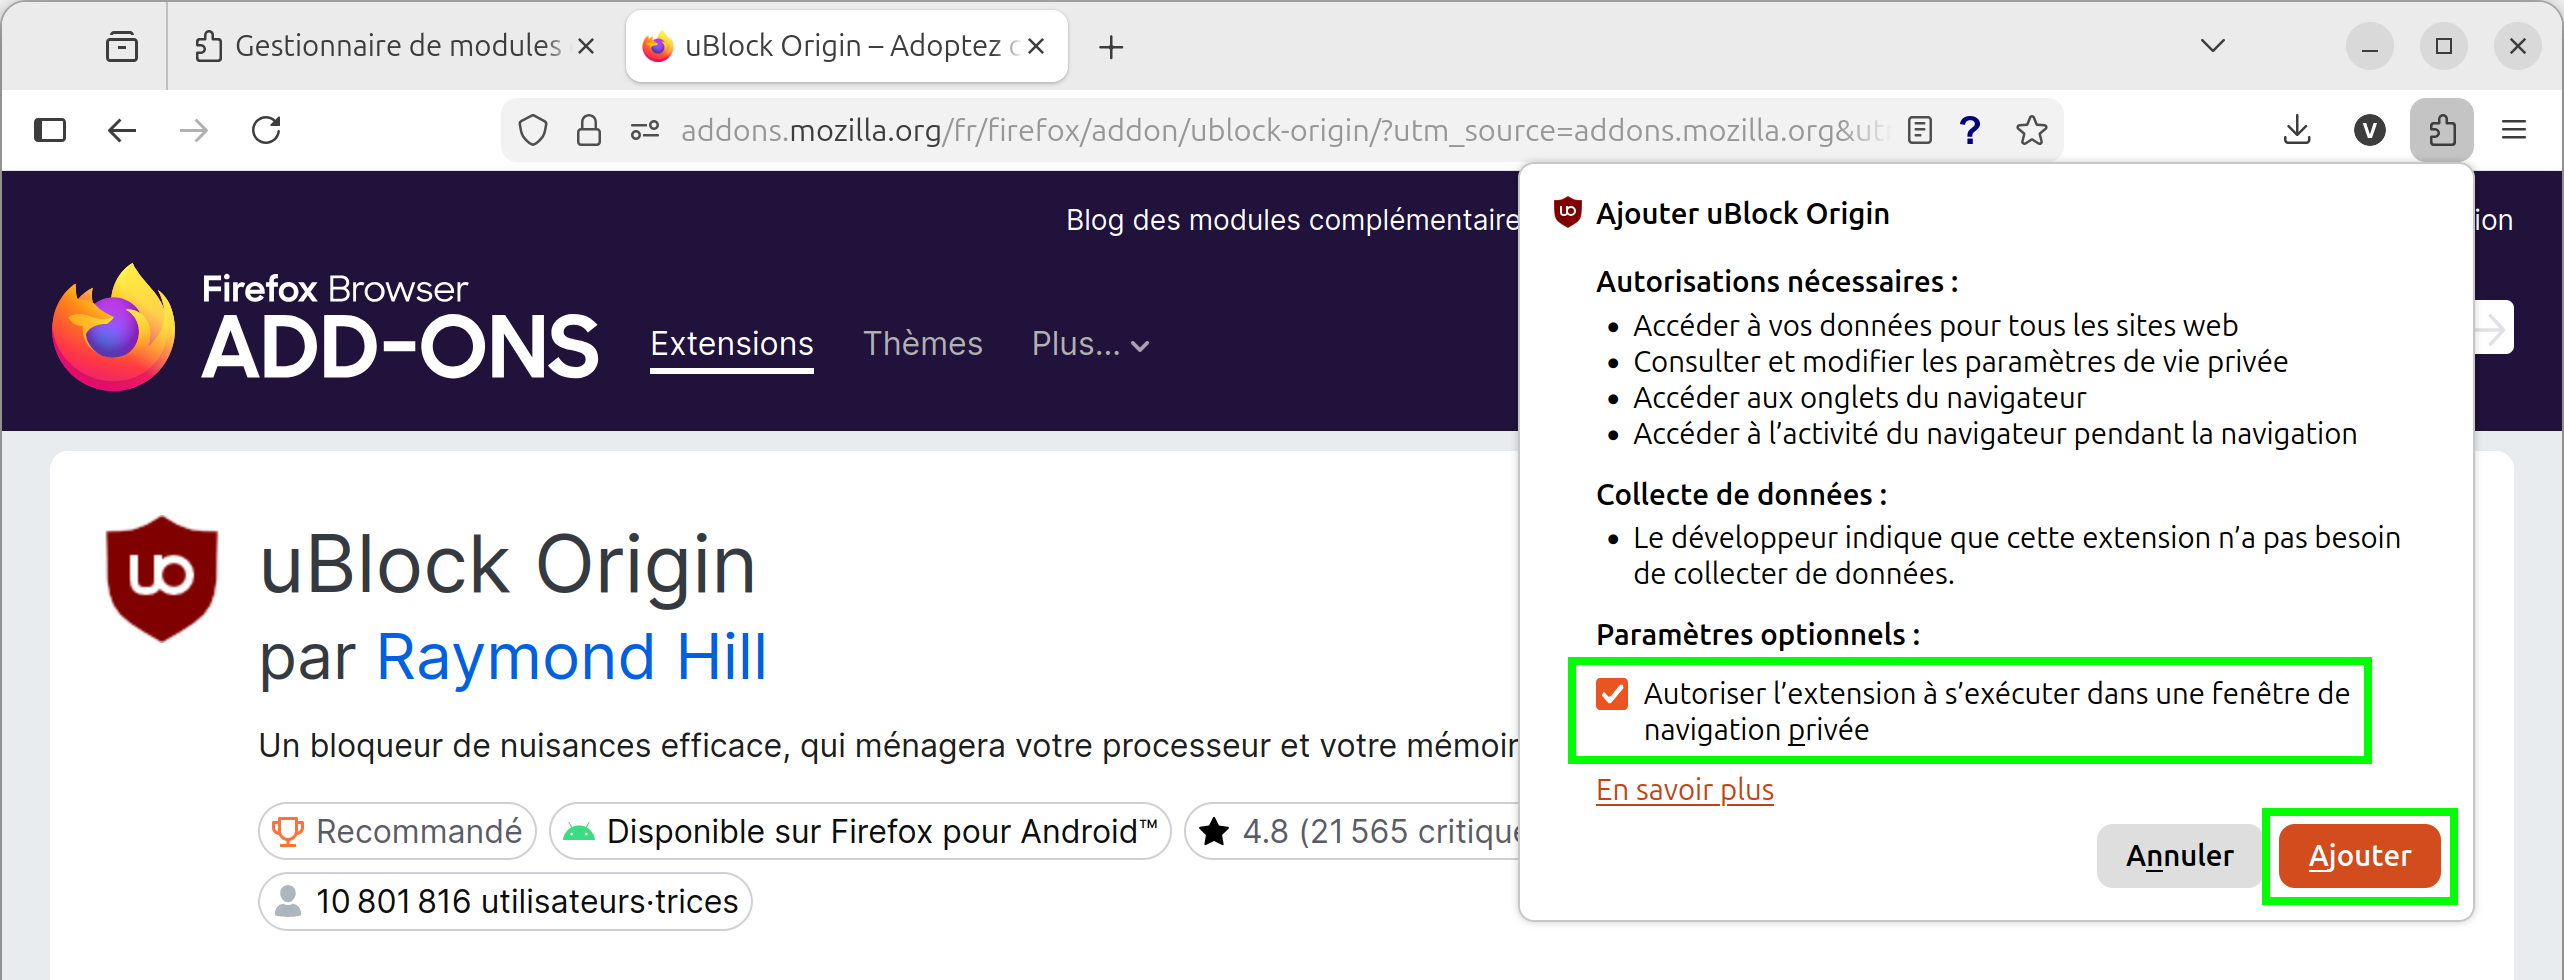Image resolution: width=2564 pixels, height=980 pixels.
Task: Click the site permissions icon in address bar
Action: tap(645, 130)
